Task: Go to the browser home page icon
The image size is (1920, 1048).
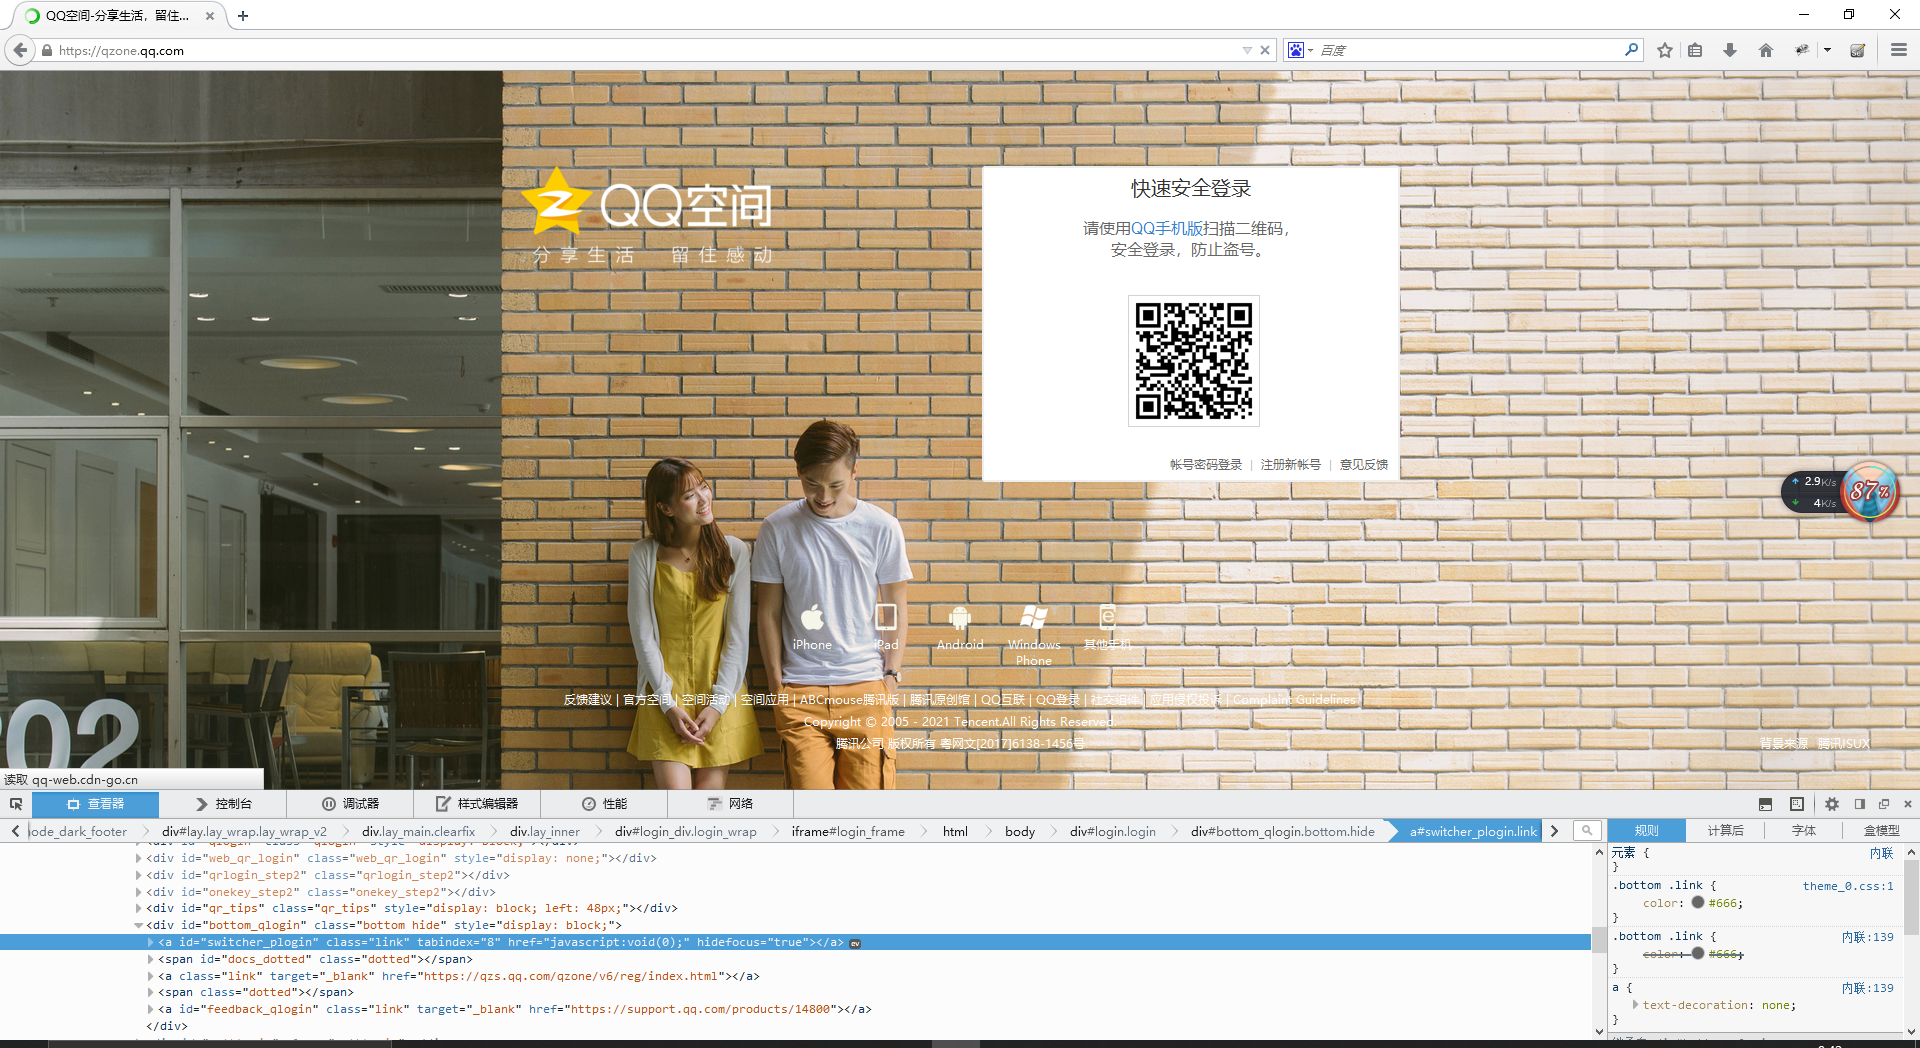Action: pos(1766,50)
